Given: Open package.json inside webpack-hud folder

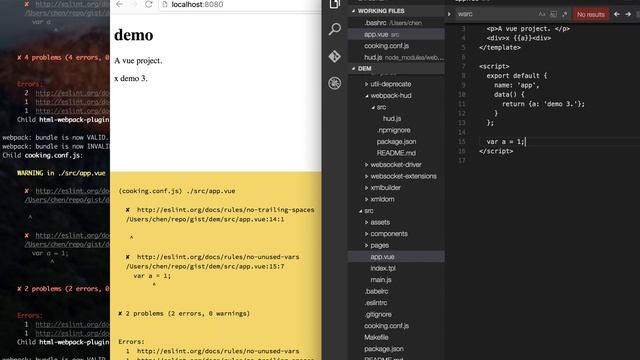Looking at the screenshot, I should (x=396, y=142).
